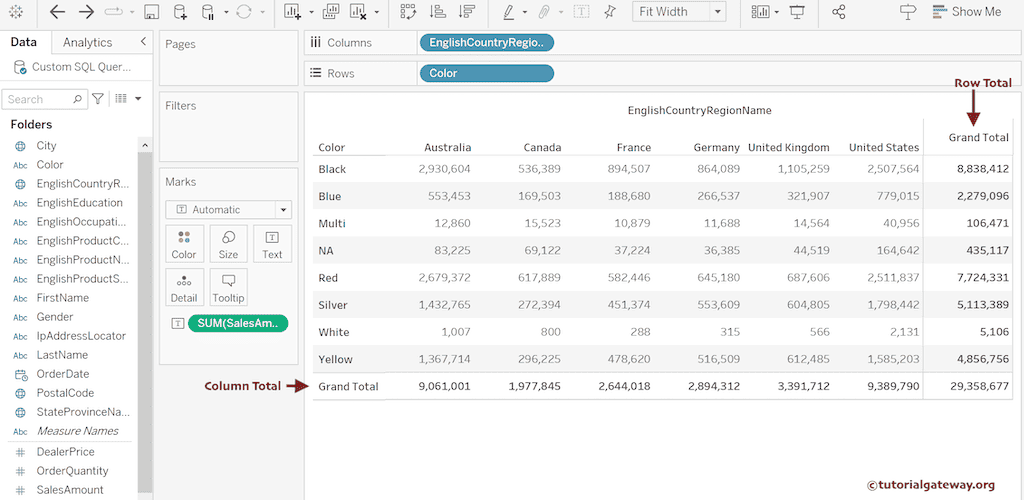Expand the Marks type Automatic dropdown

pyautogui.click(x=283, y=210)
